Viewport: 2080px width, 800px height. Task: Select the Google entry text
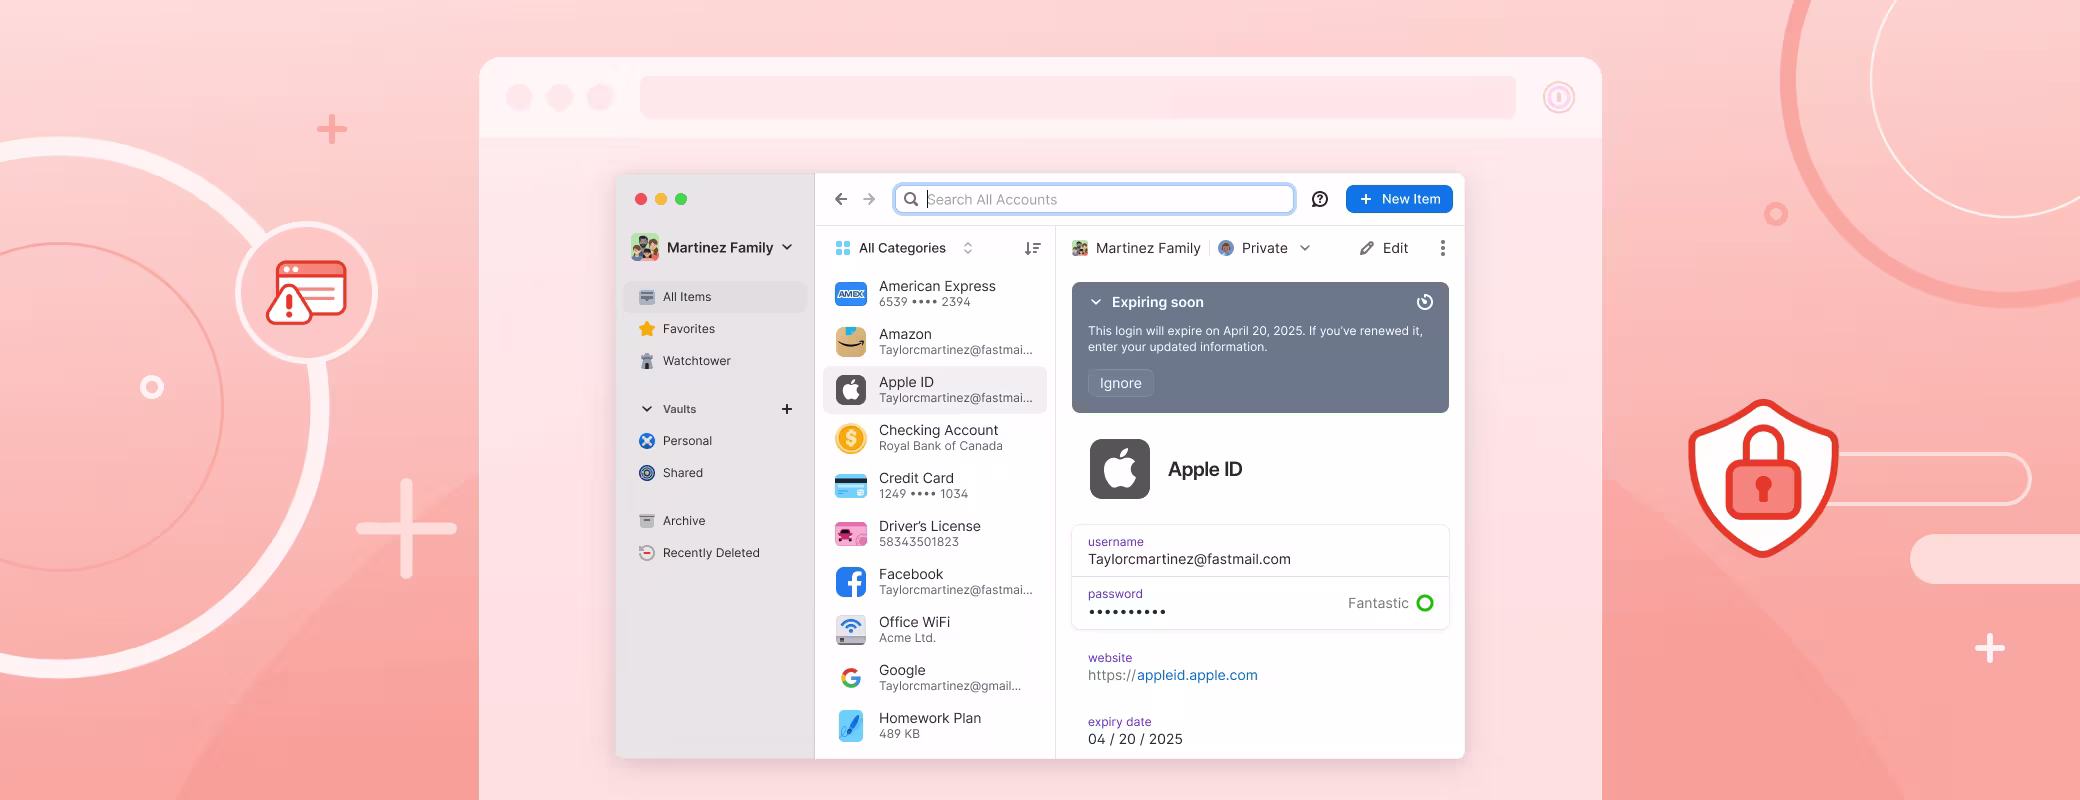950,678
